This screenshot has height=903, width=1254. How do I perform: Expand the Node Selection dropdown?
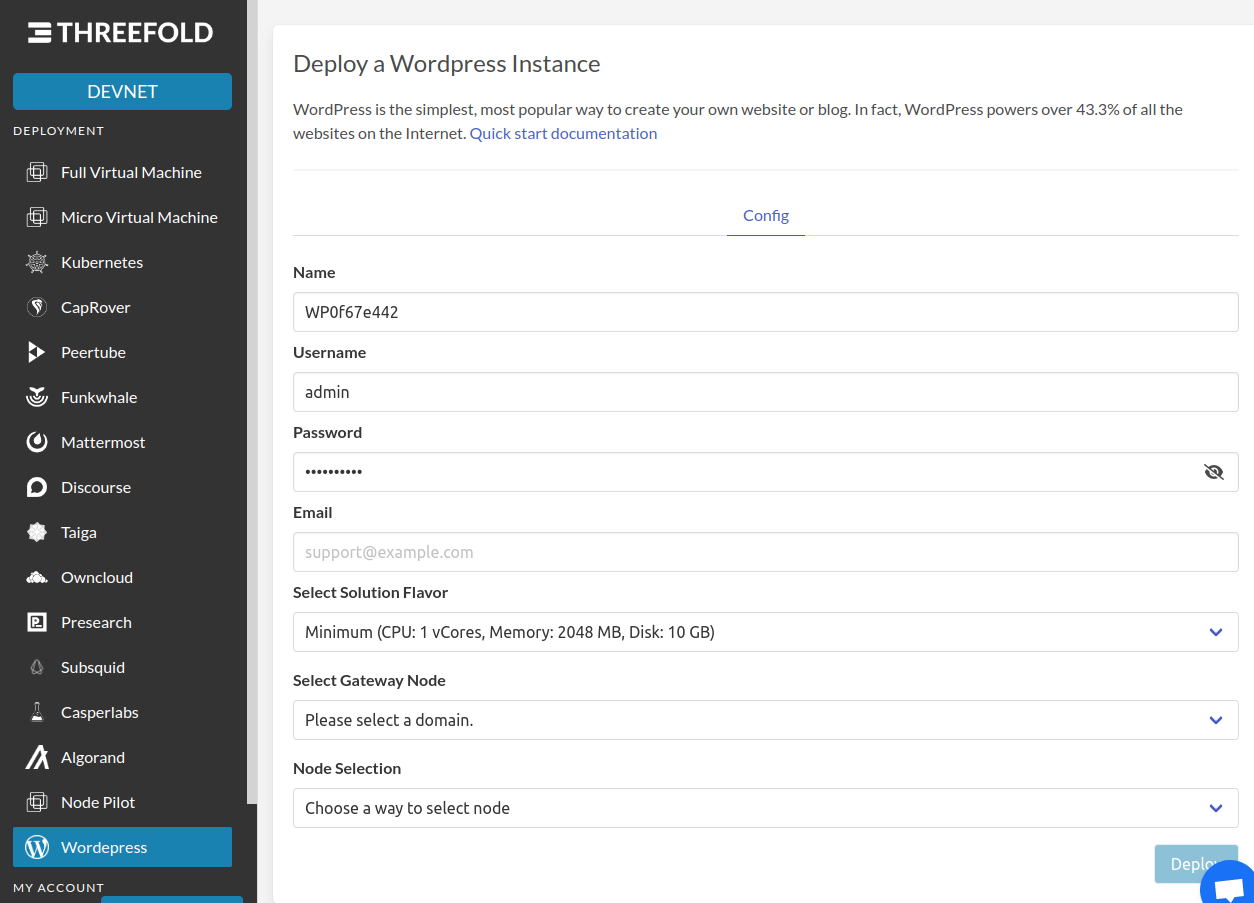[x=765, y=808]
